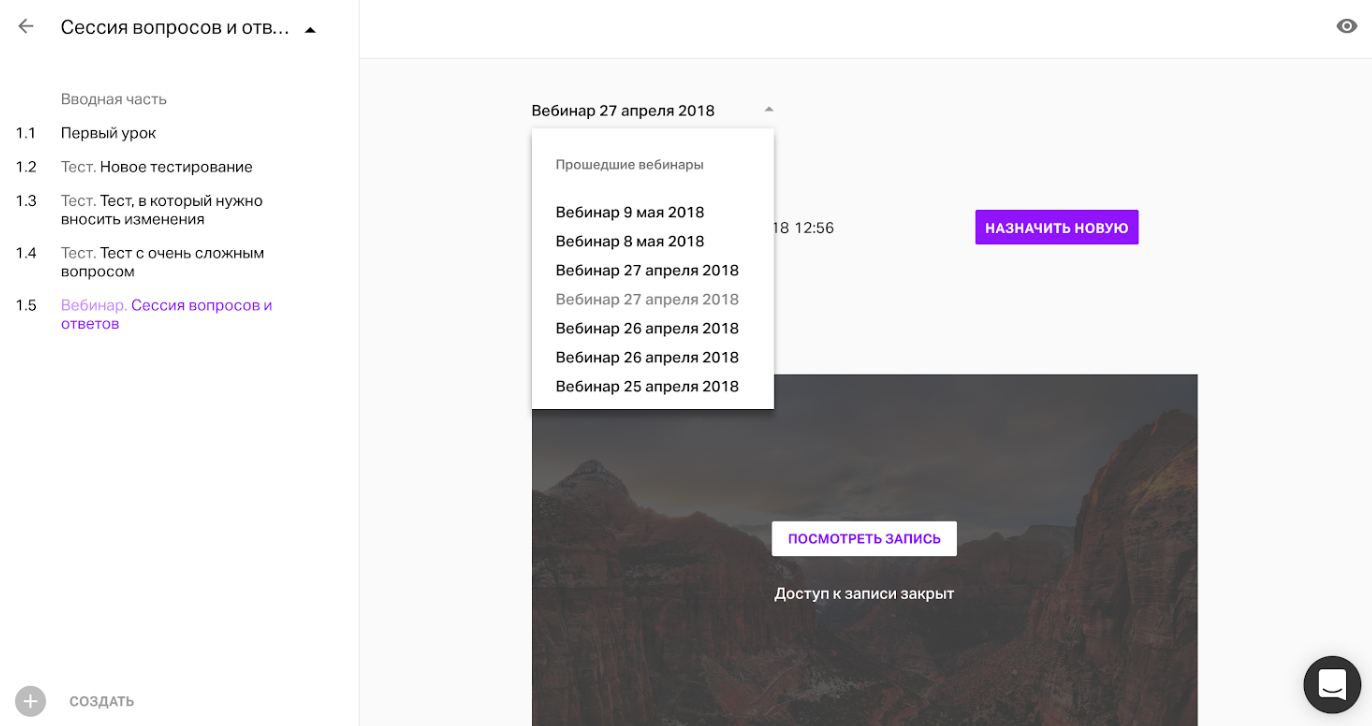Select the greyed Вебинар 27 апреля 2018 entry
Image resolution: width=1372 pixels, height=726 pixels.
pos(647,299)
